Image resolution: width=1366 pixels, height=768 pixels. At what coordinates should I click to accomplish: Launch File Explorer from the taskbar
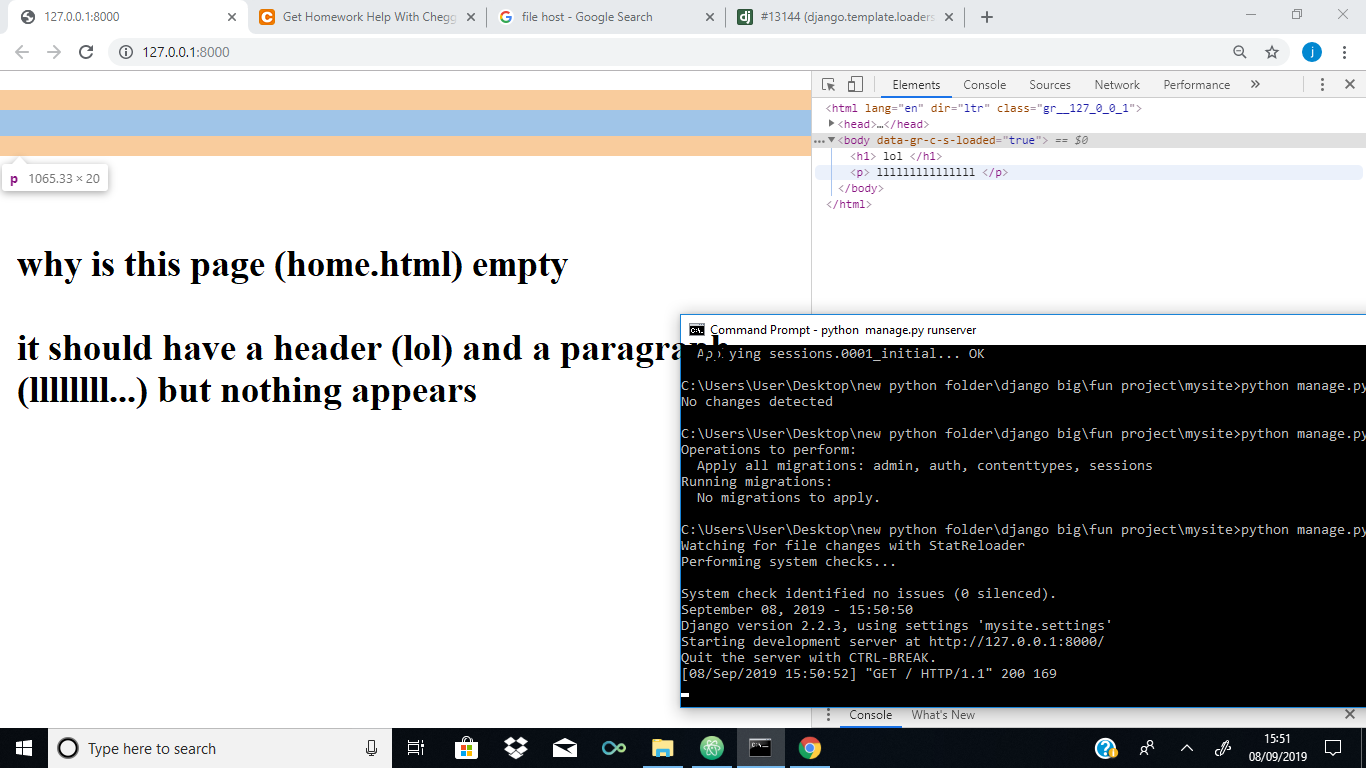(x=662, y=748)
